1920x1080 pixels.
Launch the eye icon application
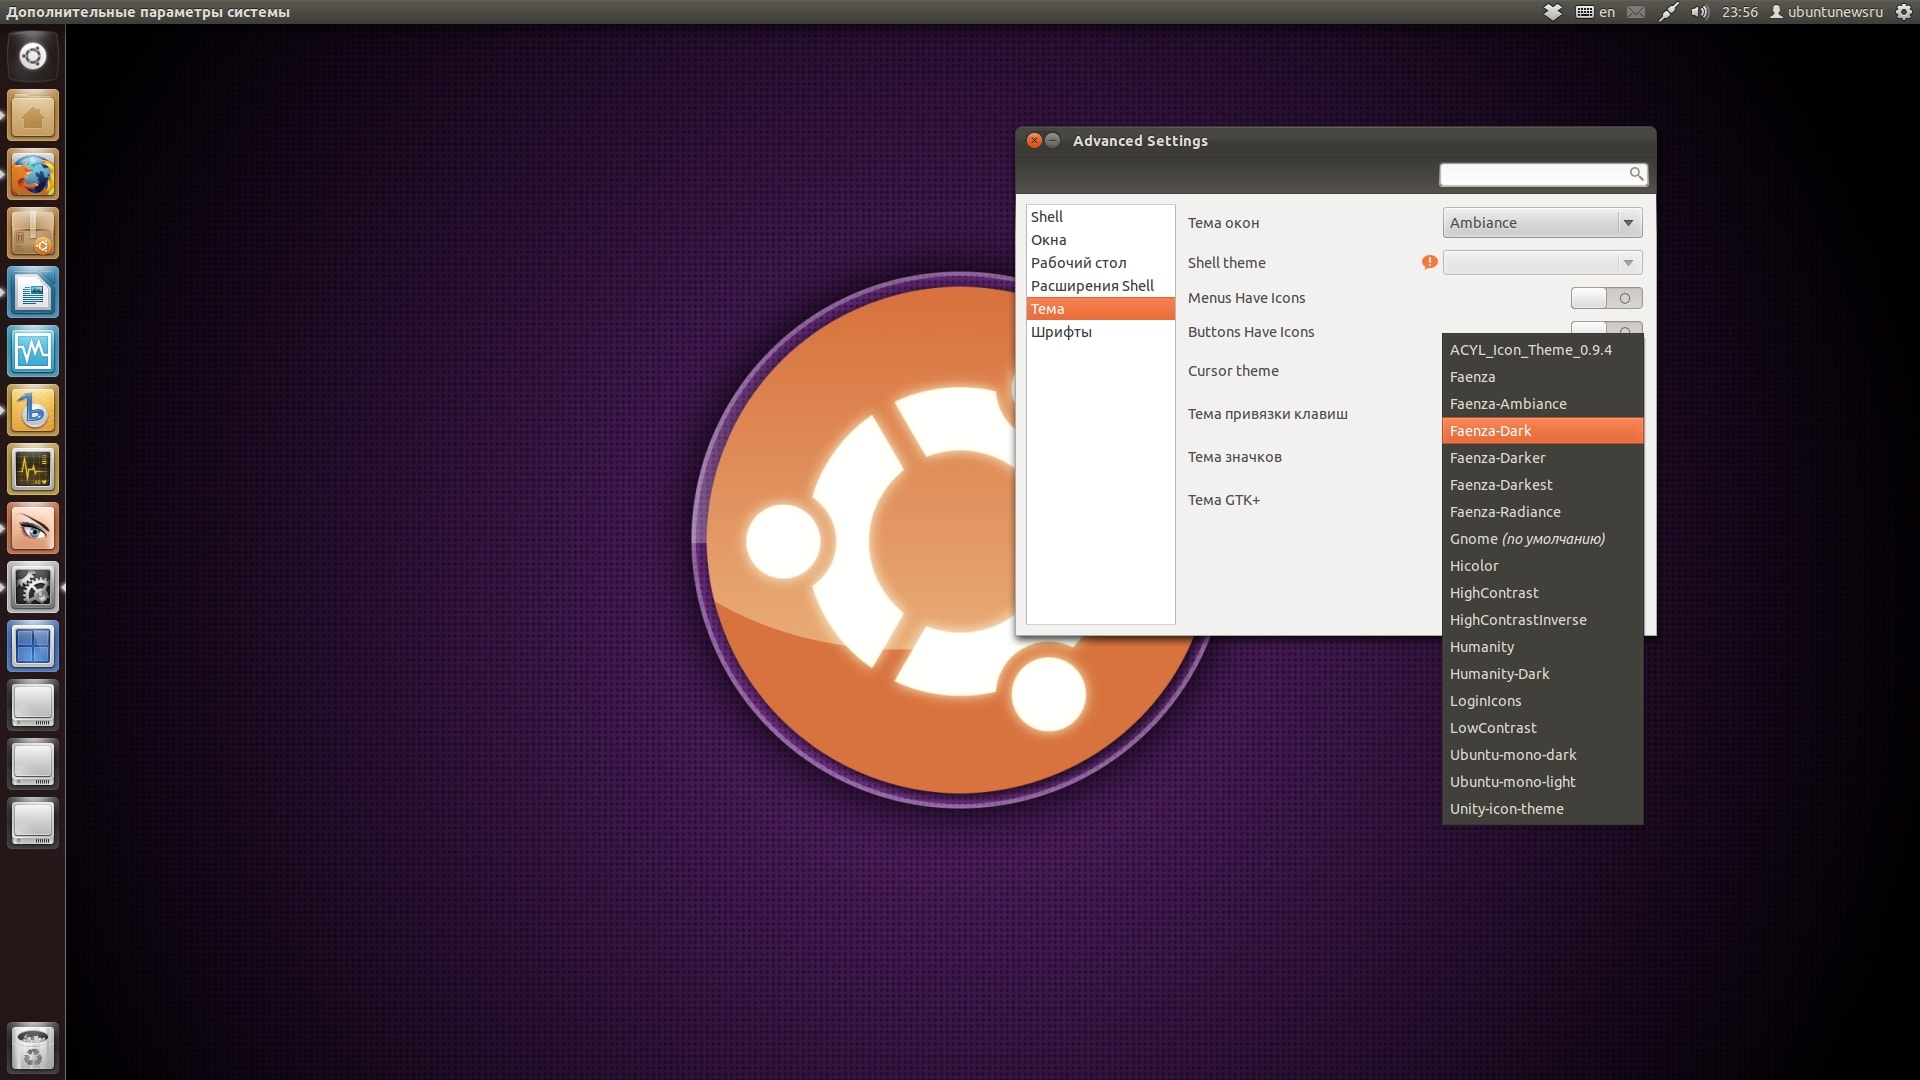33,529
